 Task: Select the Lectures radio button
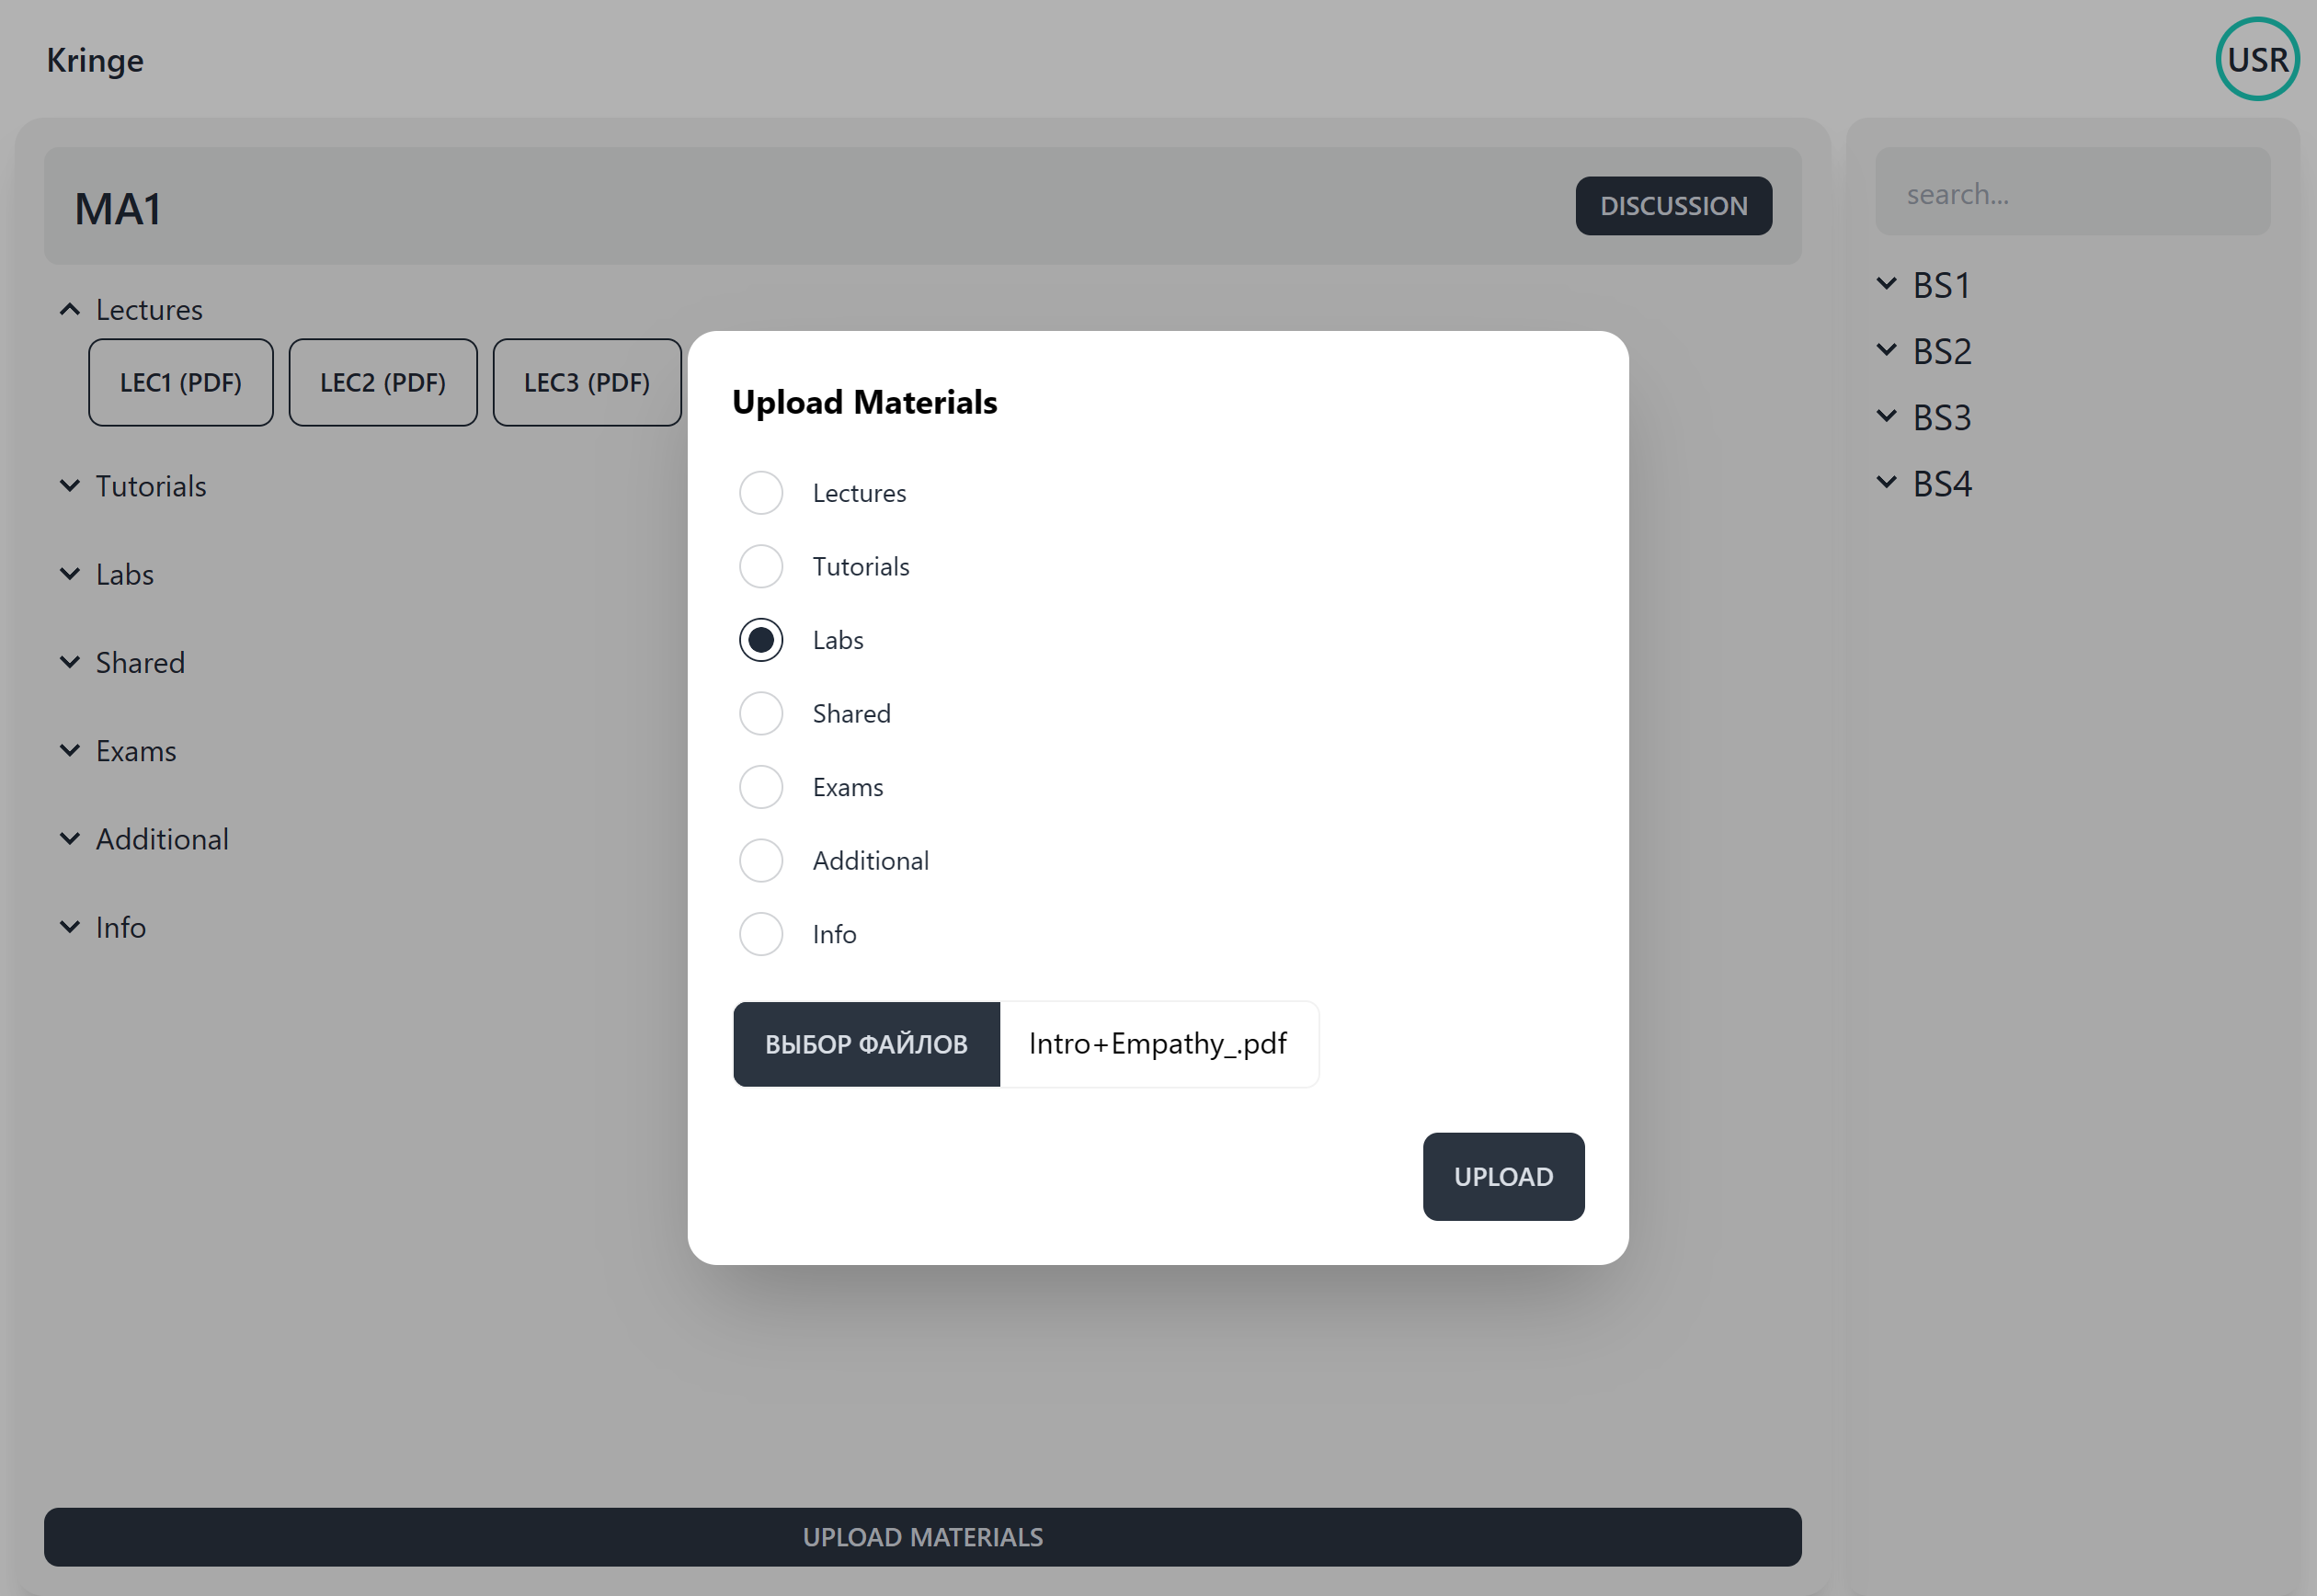click(x=760, y=493)
